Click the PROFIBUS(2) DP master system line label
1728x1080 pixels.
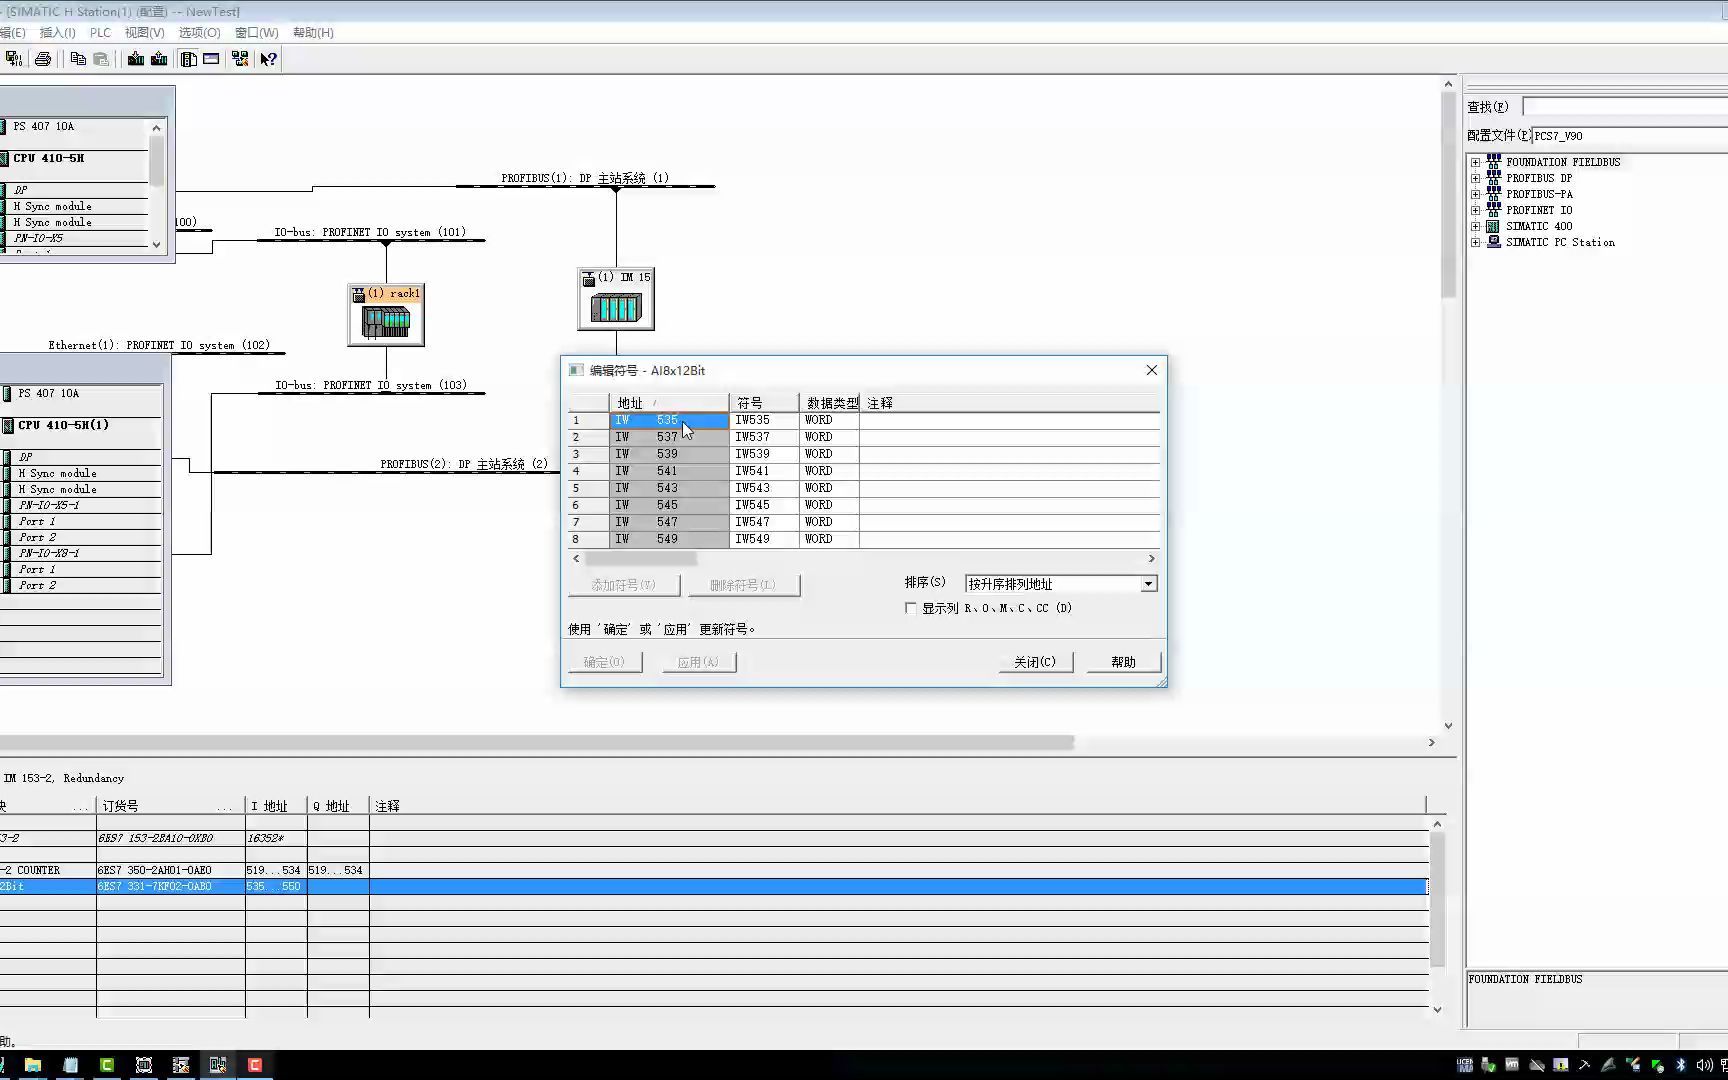tap(464, 464)
